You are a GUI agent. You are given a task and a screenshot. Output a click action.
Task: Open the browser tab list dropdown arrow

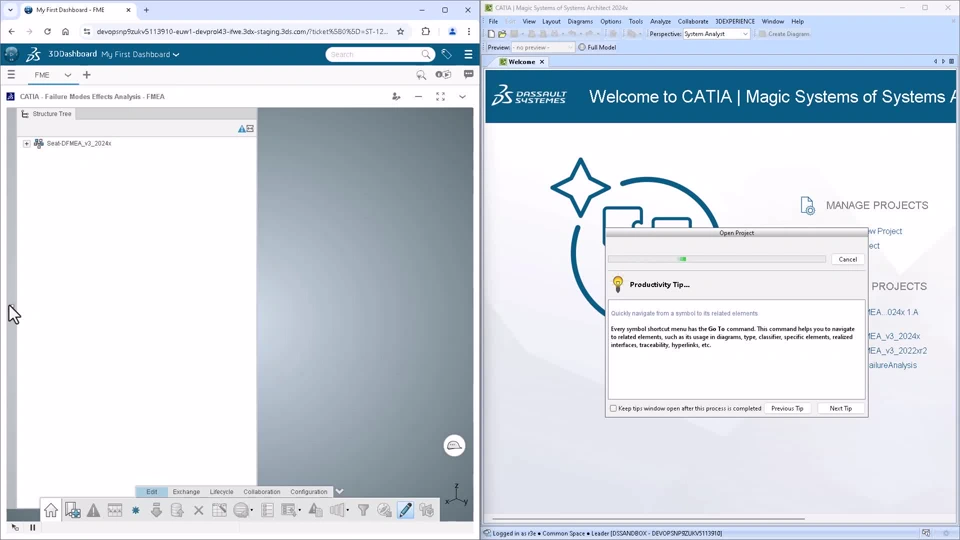(x=10, y=10)
